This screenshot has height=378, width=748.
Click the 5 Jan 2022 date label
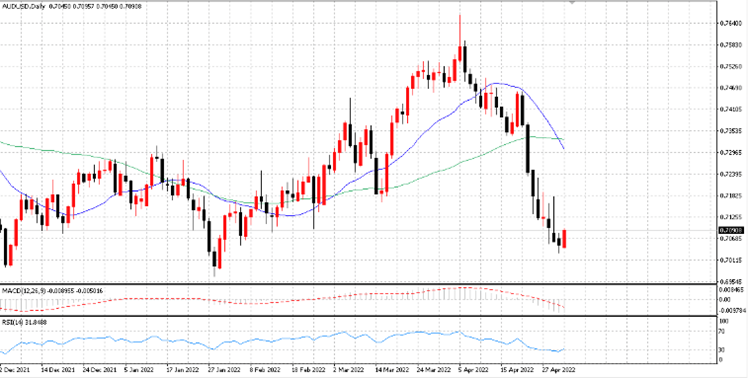pos(140,370)
